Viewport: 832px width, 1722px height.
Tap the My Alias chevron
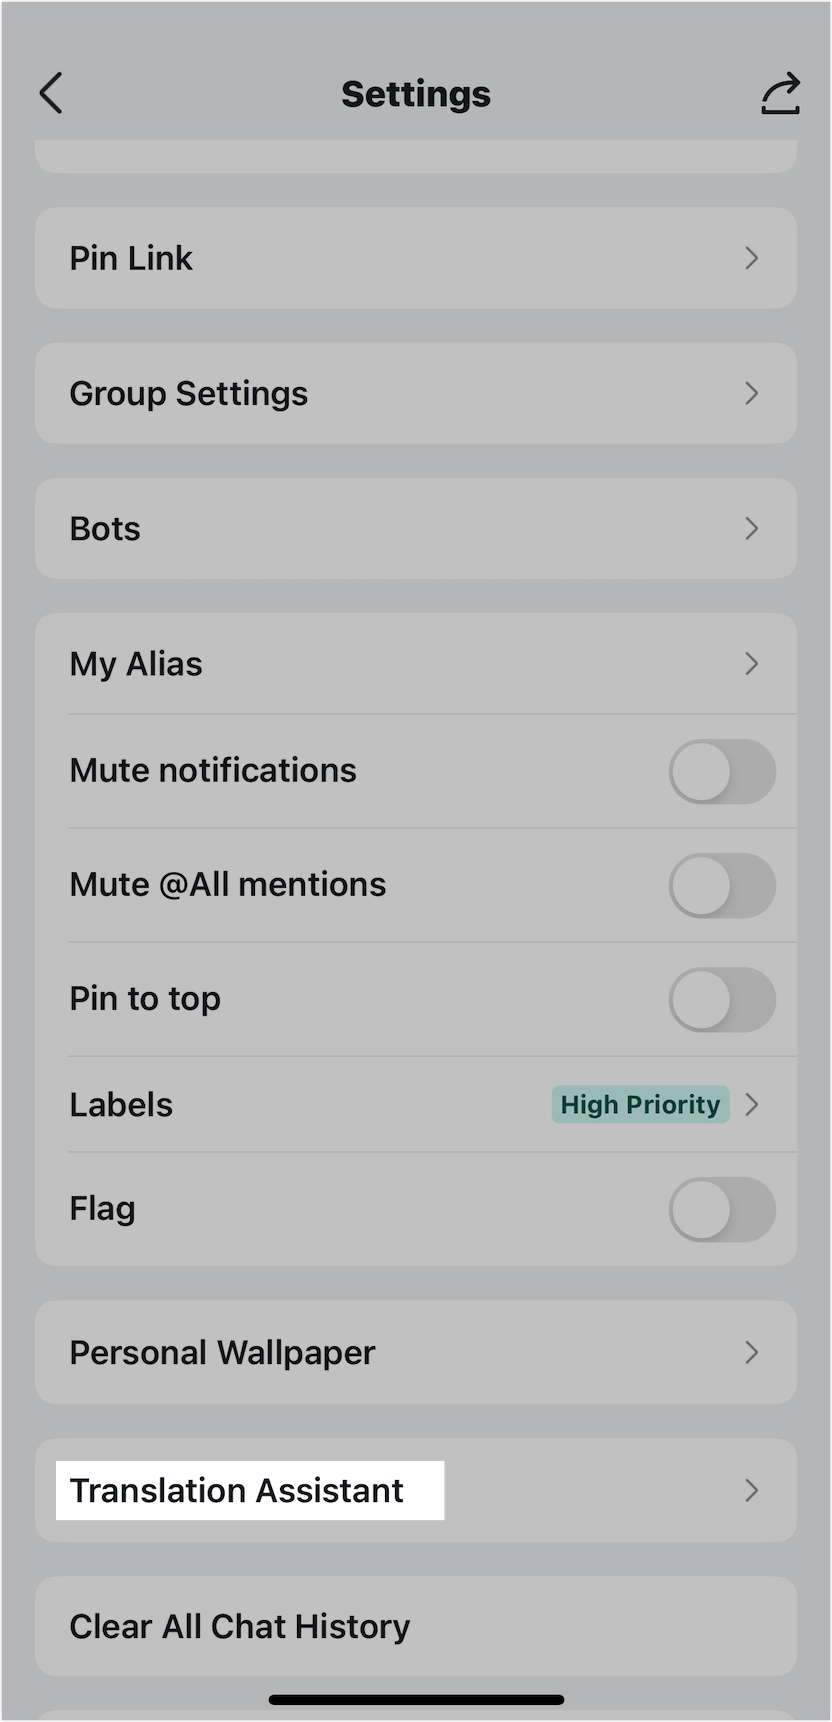pos(752,664)
